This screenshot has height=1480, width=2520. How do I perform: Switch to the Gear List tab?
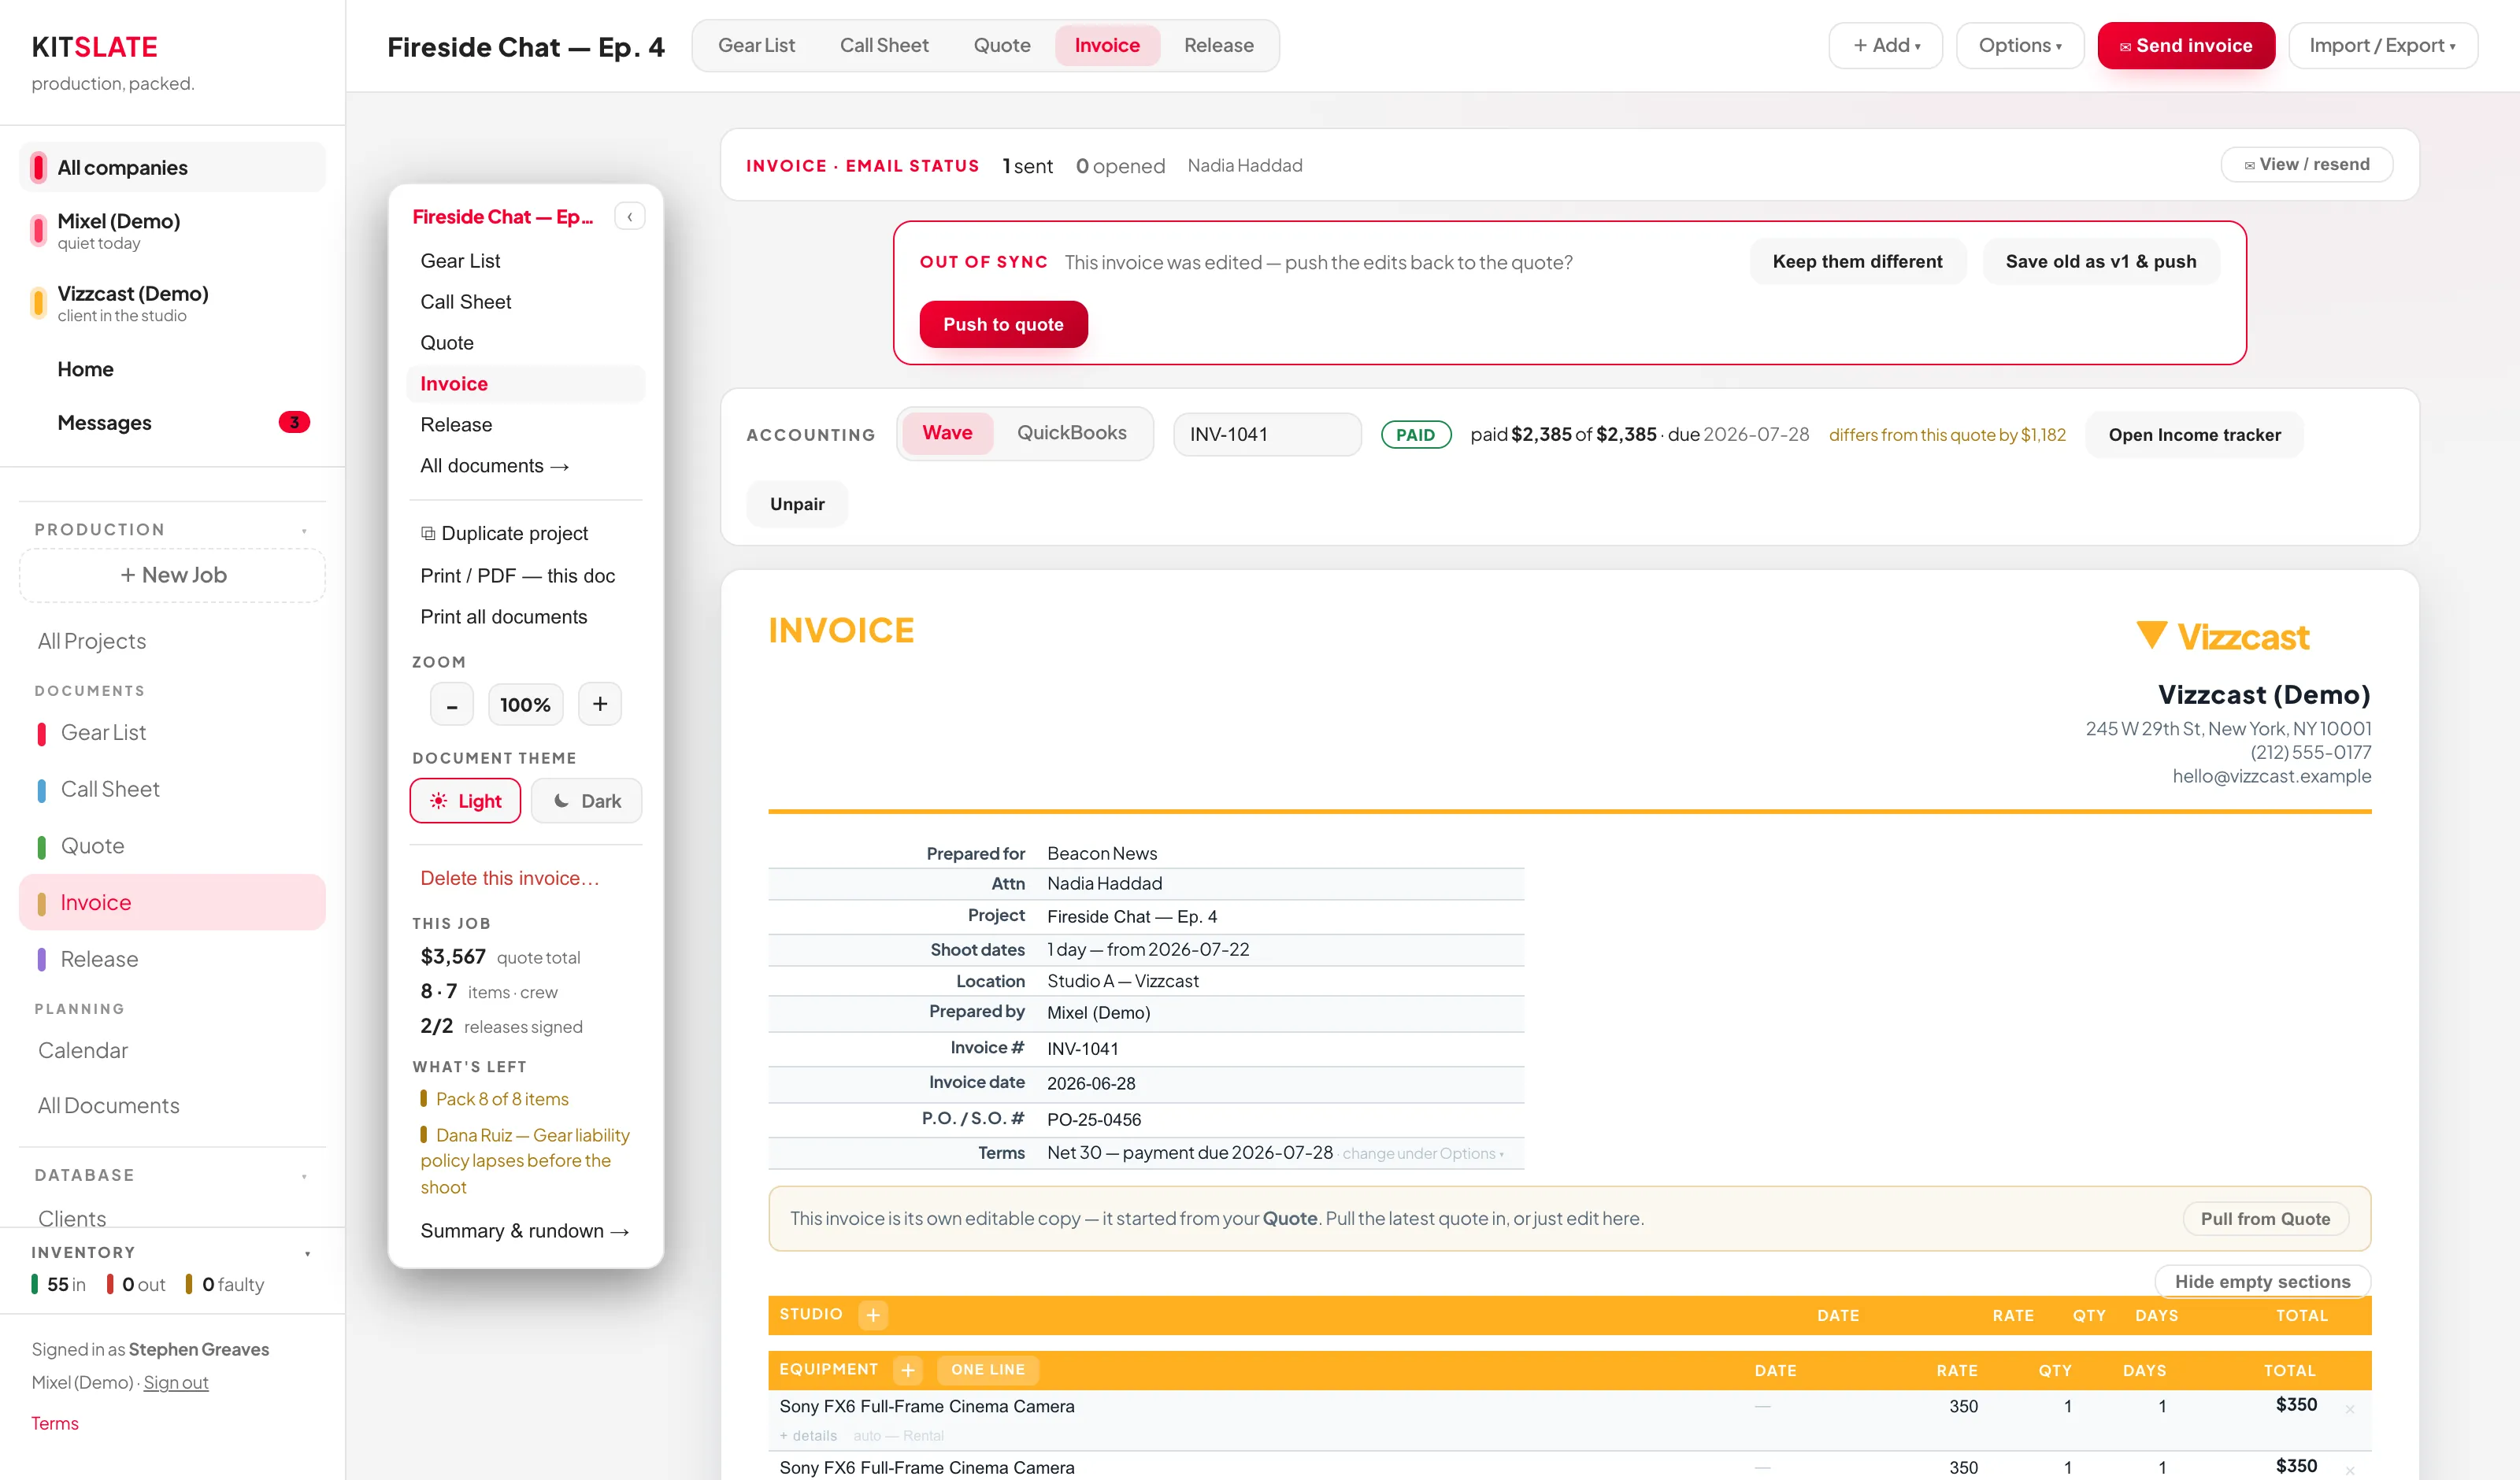pos(756,45)
